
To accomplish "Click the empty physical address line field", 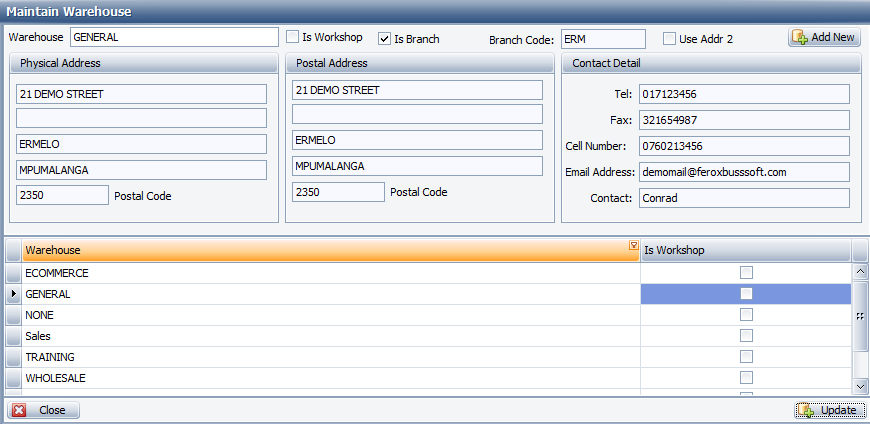I will click(x=141, y=118).
